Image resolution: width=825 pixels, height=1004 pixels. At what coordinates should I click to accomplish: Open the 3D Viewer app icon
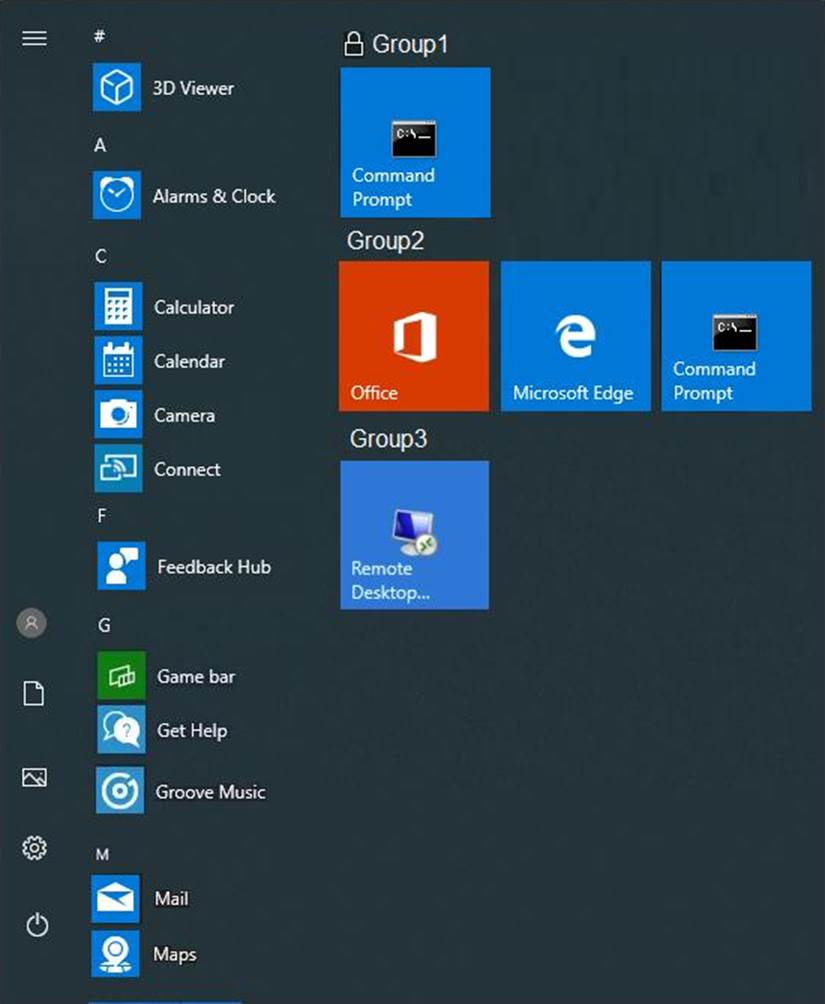[x=117, y=88]
